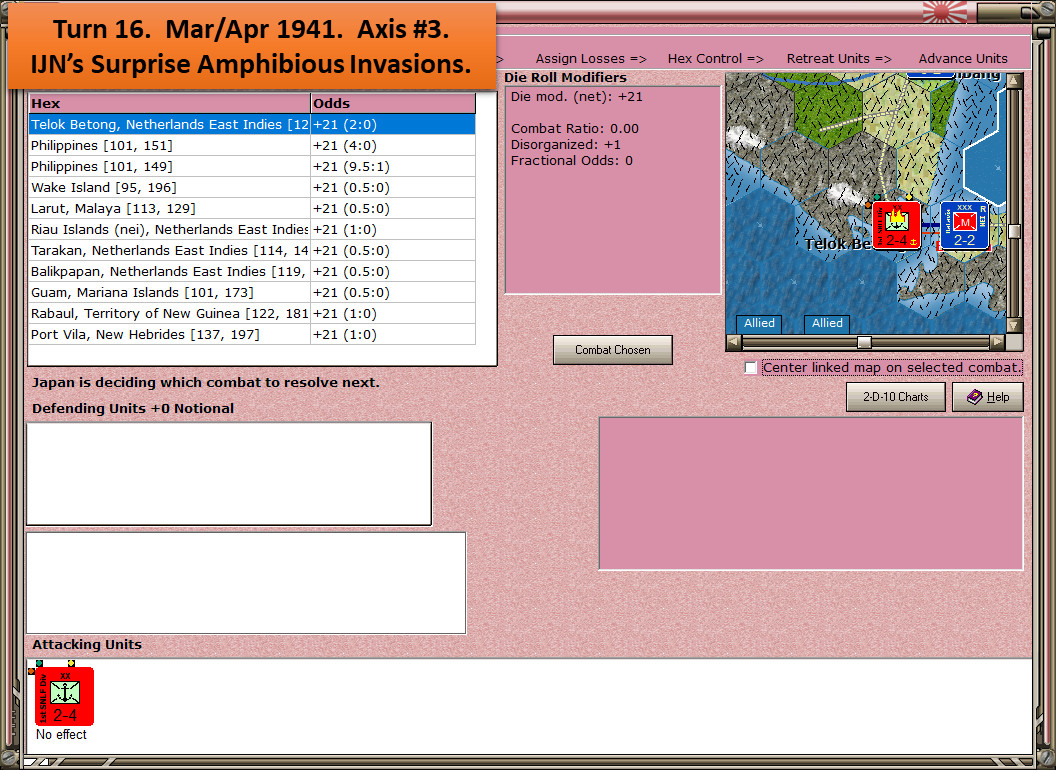Click the 'Fractional Odds: 0' modifier line
This screenshot has height=770, width=1056.
pos(572,160)
